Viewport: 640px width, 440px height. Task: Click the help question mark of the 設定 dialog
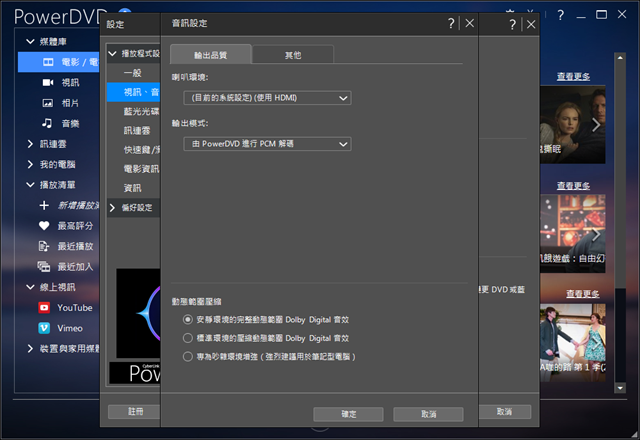tap(513, 24)
